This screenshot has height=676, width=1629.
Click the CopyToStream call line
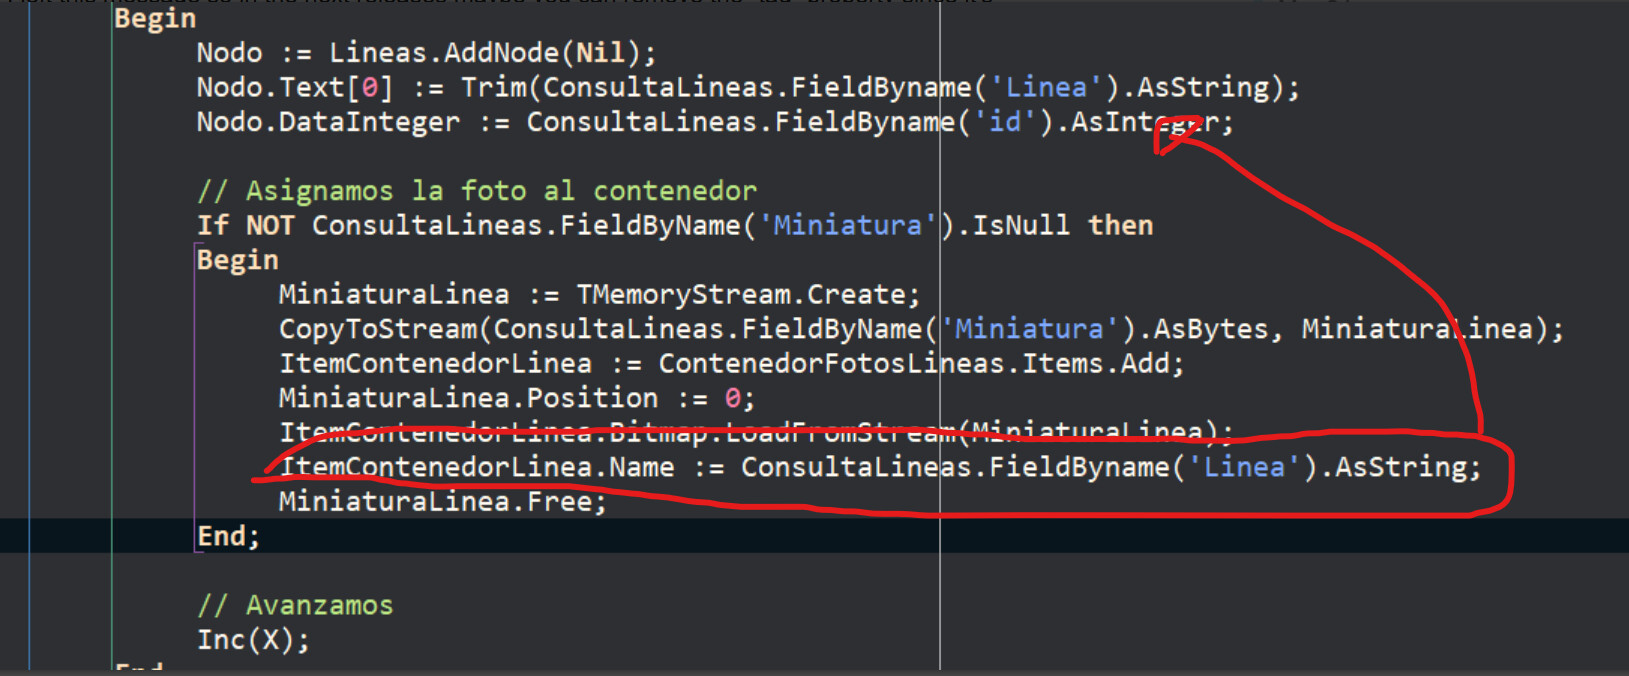pos(921,329)
